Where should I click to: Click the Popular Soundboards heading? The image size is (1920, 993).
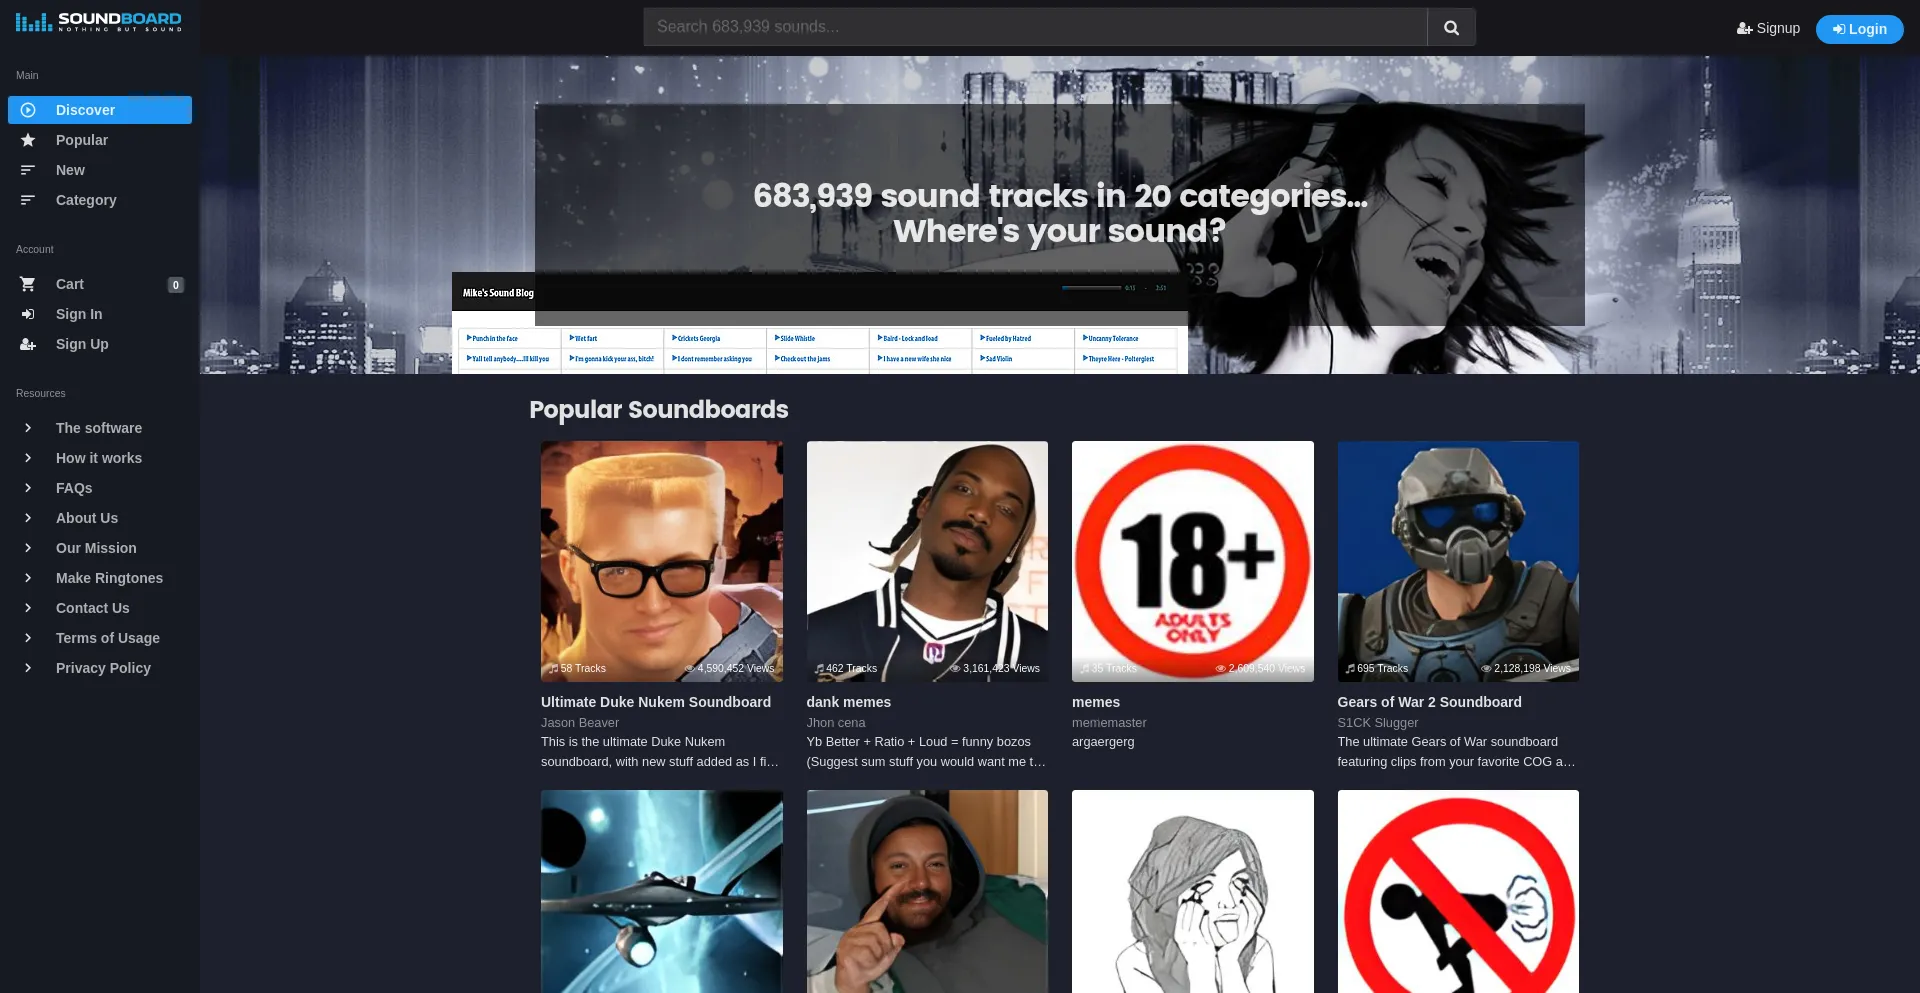(659, 410)
